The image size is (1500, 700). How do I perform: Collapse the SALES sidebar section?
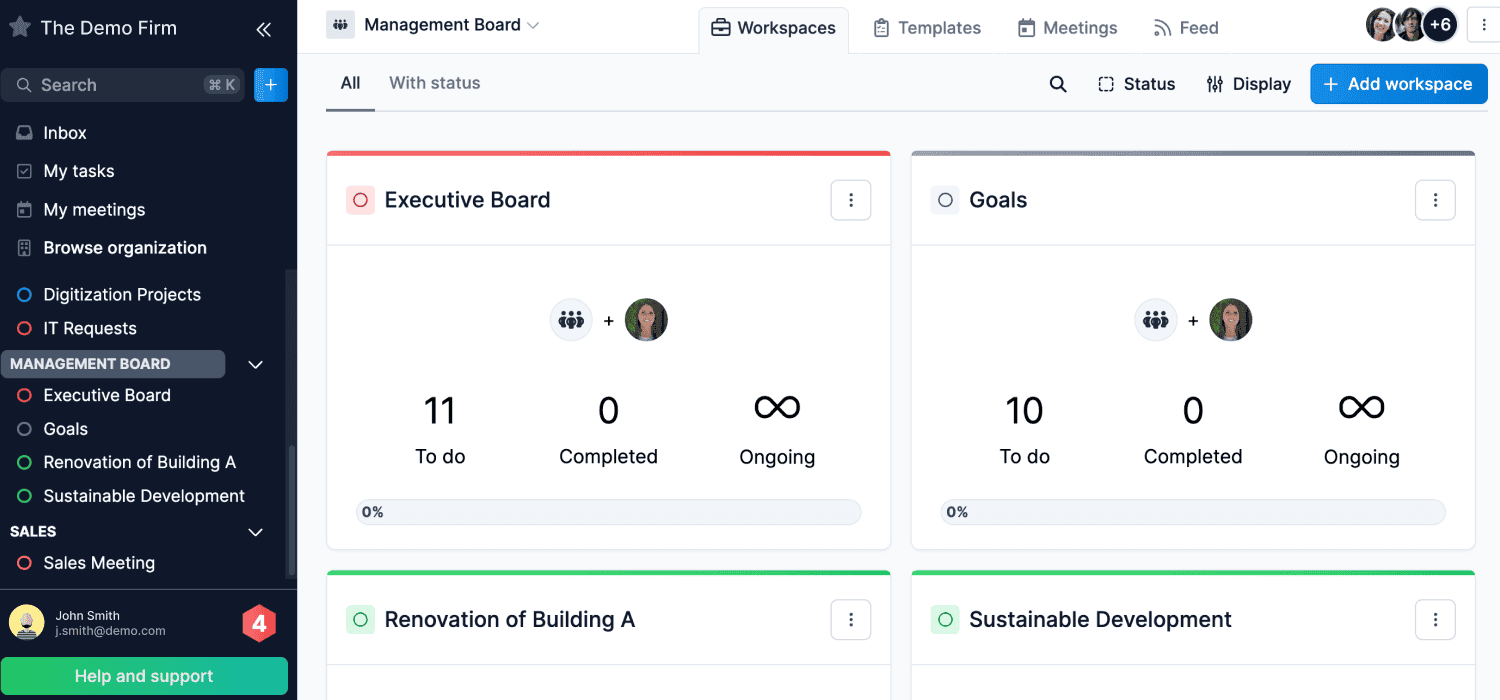(x=255, y=532)
